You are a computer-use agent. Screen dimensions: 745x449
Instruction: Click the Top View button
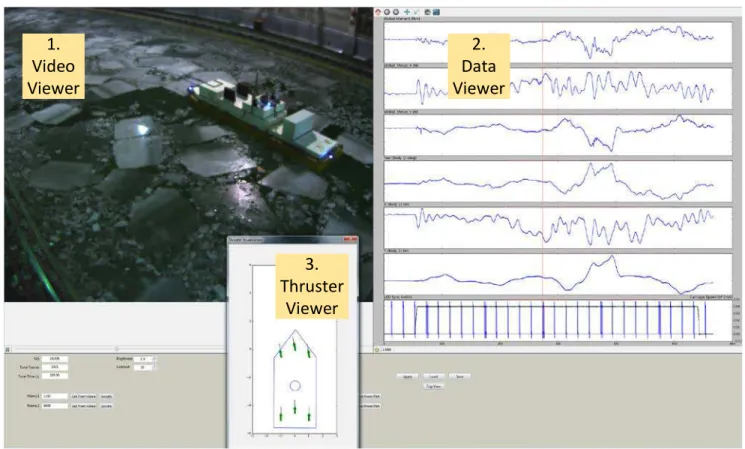click(x=433, y=386)
